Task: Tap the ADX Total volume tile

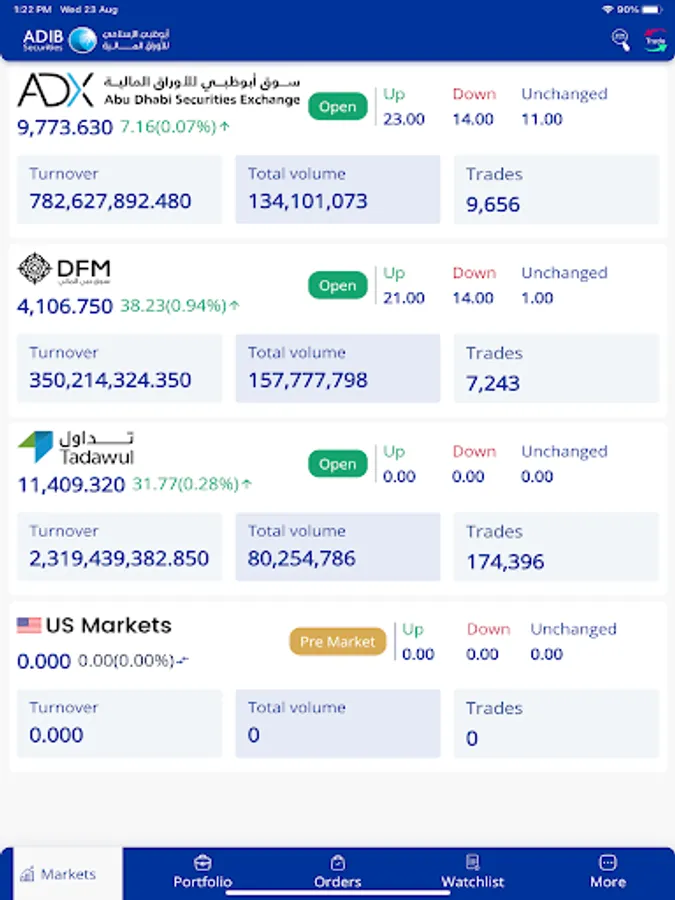Action: pyautogui.click(x=337, y=190)
